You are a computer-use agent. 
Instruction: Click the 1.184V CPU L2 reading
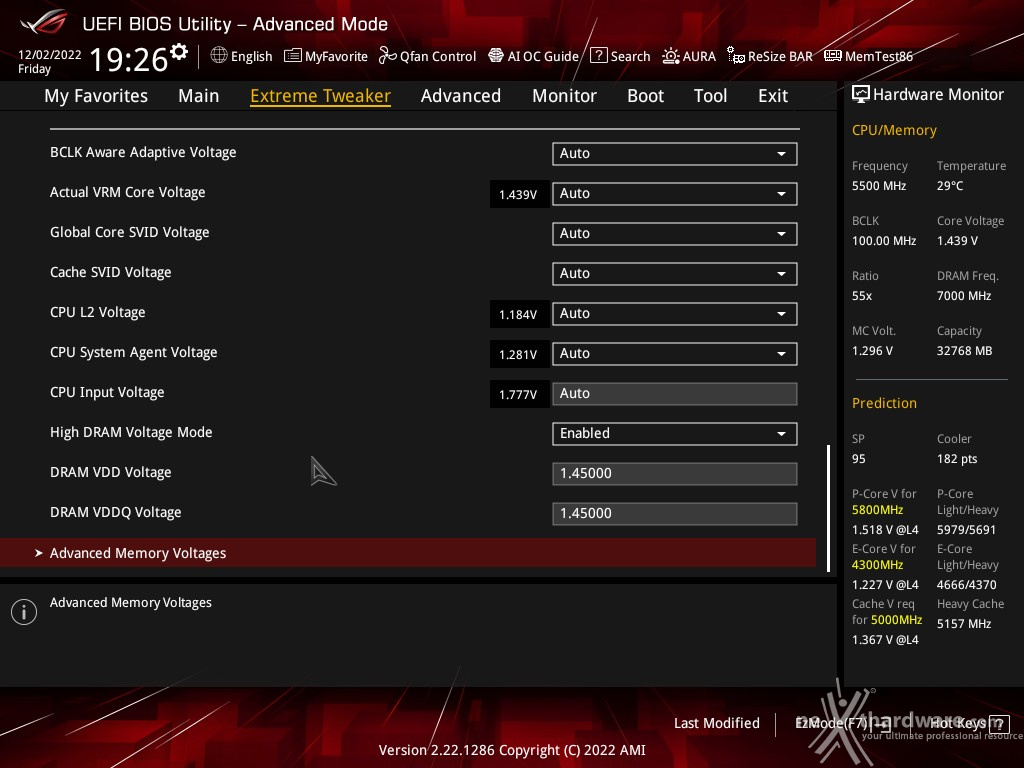[x=519, y=315]
